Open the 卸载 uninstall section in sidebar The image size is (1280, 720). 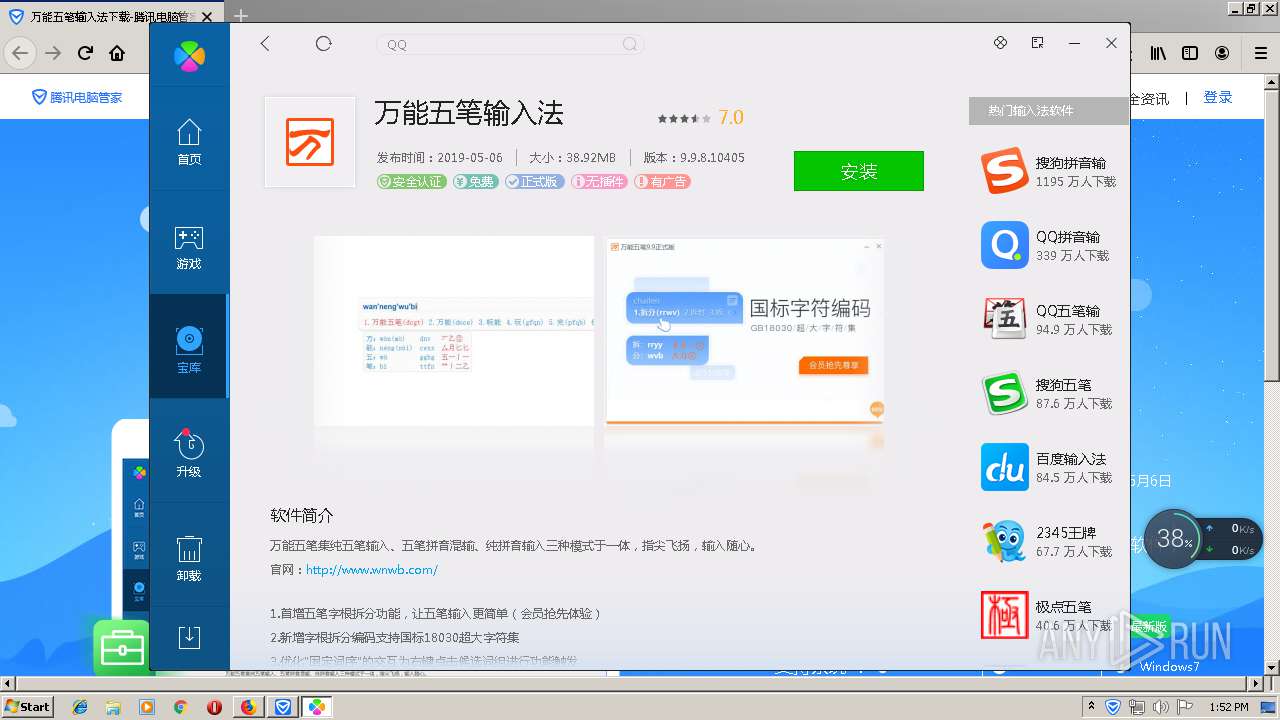[189, 558]
